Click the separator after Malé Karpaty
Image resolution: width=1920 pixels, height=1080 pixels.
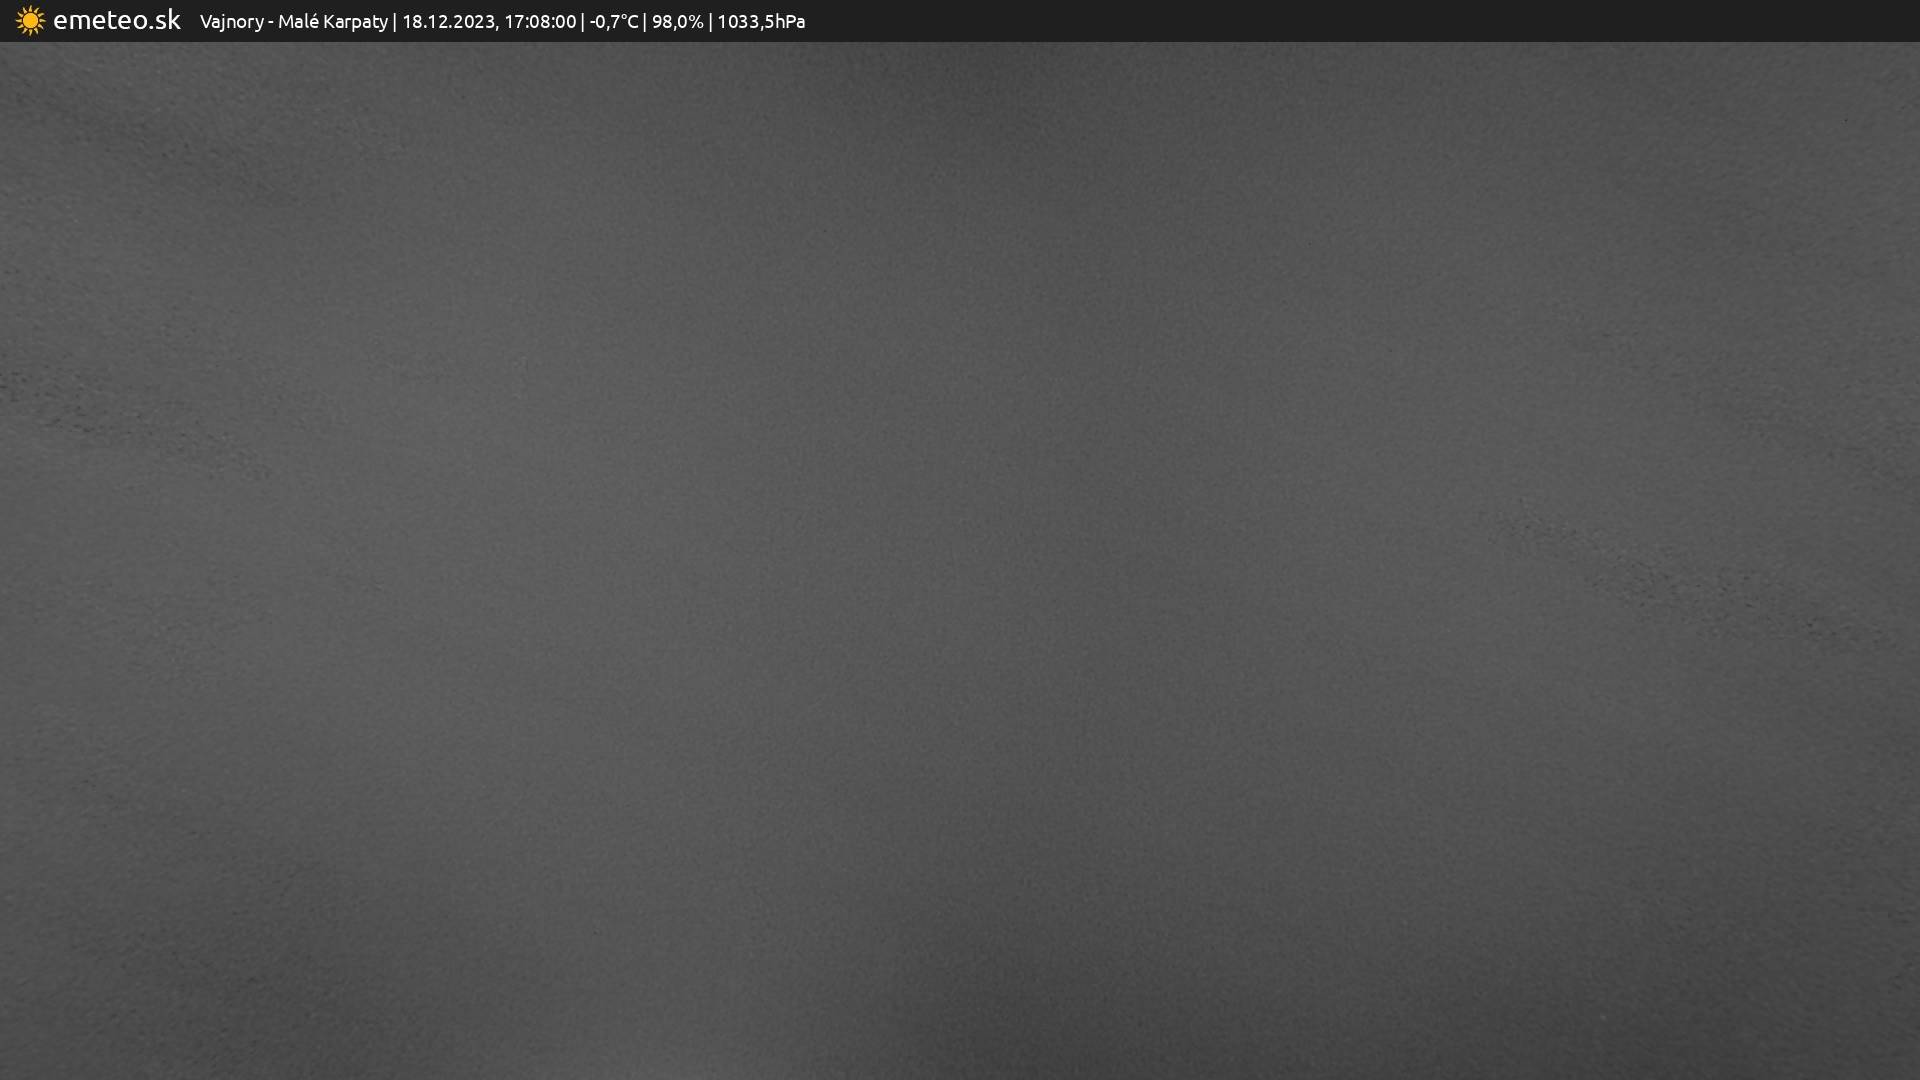(x=395, y=22)
